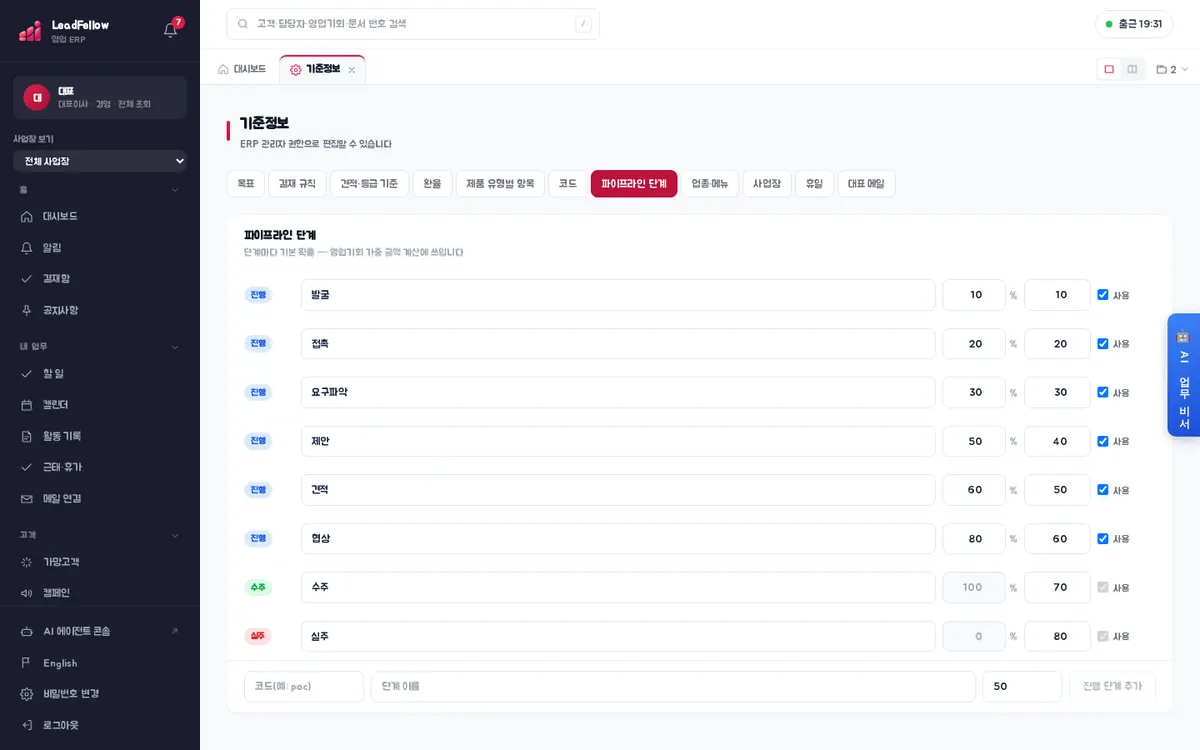1200x750 pixels.
Task: Open the 환율 settings tab
Action: [432, 184]
